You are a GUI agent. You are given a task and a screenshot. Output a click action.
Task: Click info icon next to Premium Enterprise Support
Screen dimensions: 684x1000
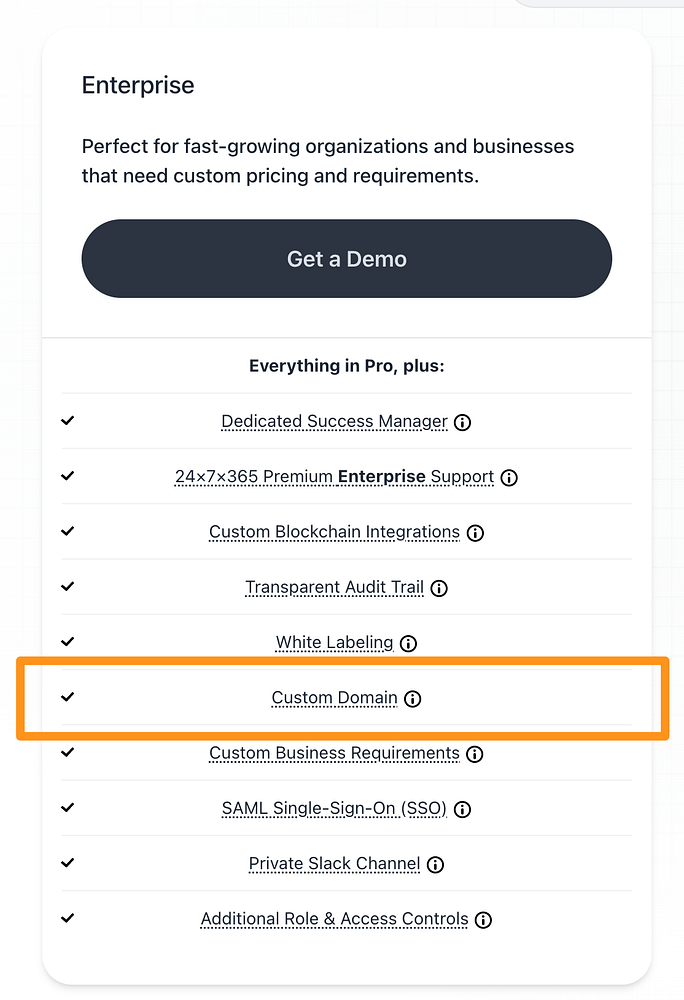pos(509,477)
